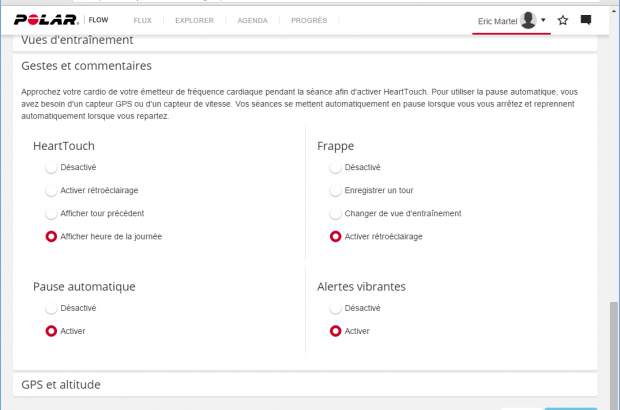Viewport: 620px width, 410px height.
Task: Expand the Vues d'entraînement section
Action: (x=77, y=41)
